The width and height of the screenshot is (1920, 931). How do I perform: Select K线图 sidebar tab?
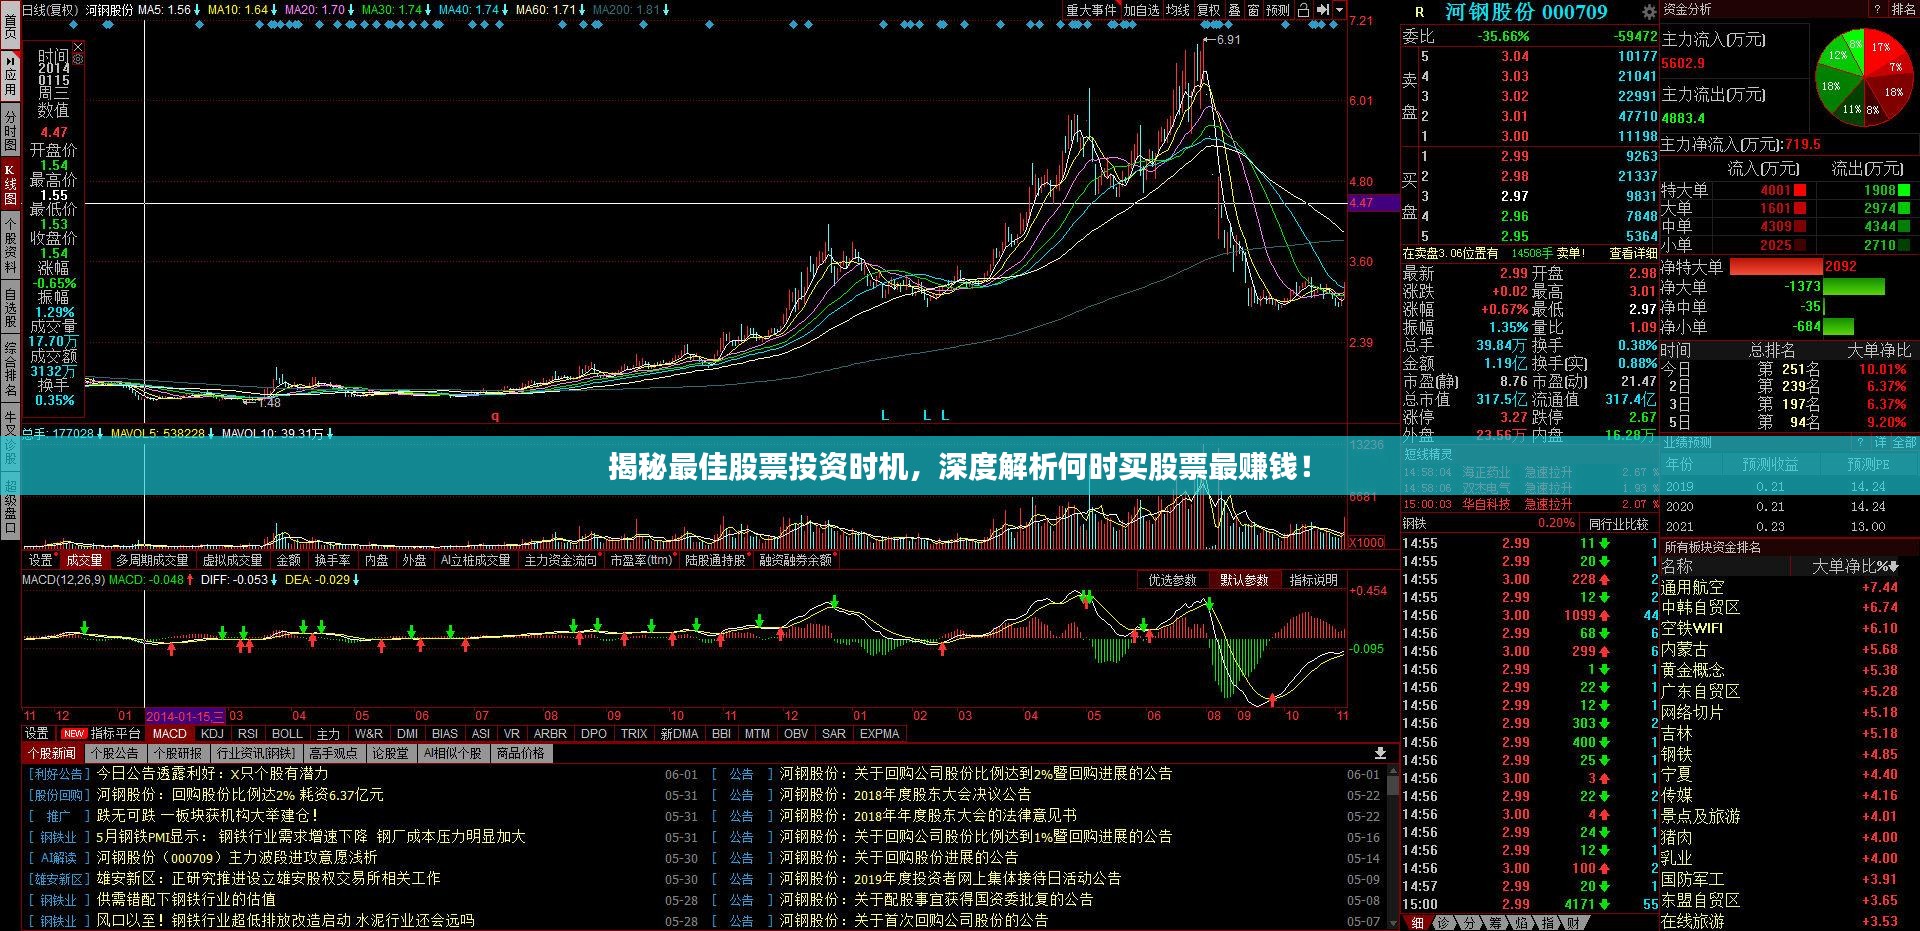tap(10, 185)
